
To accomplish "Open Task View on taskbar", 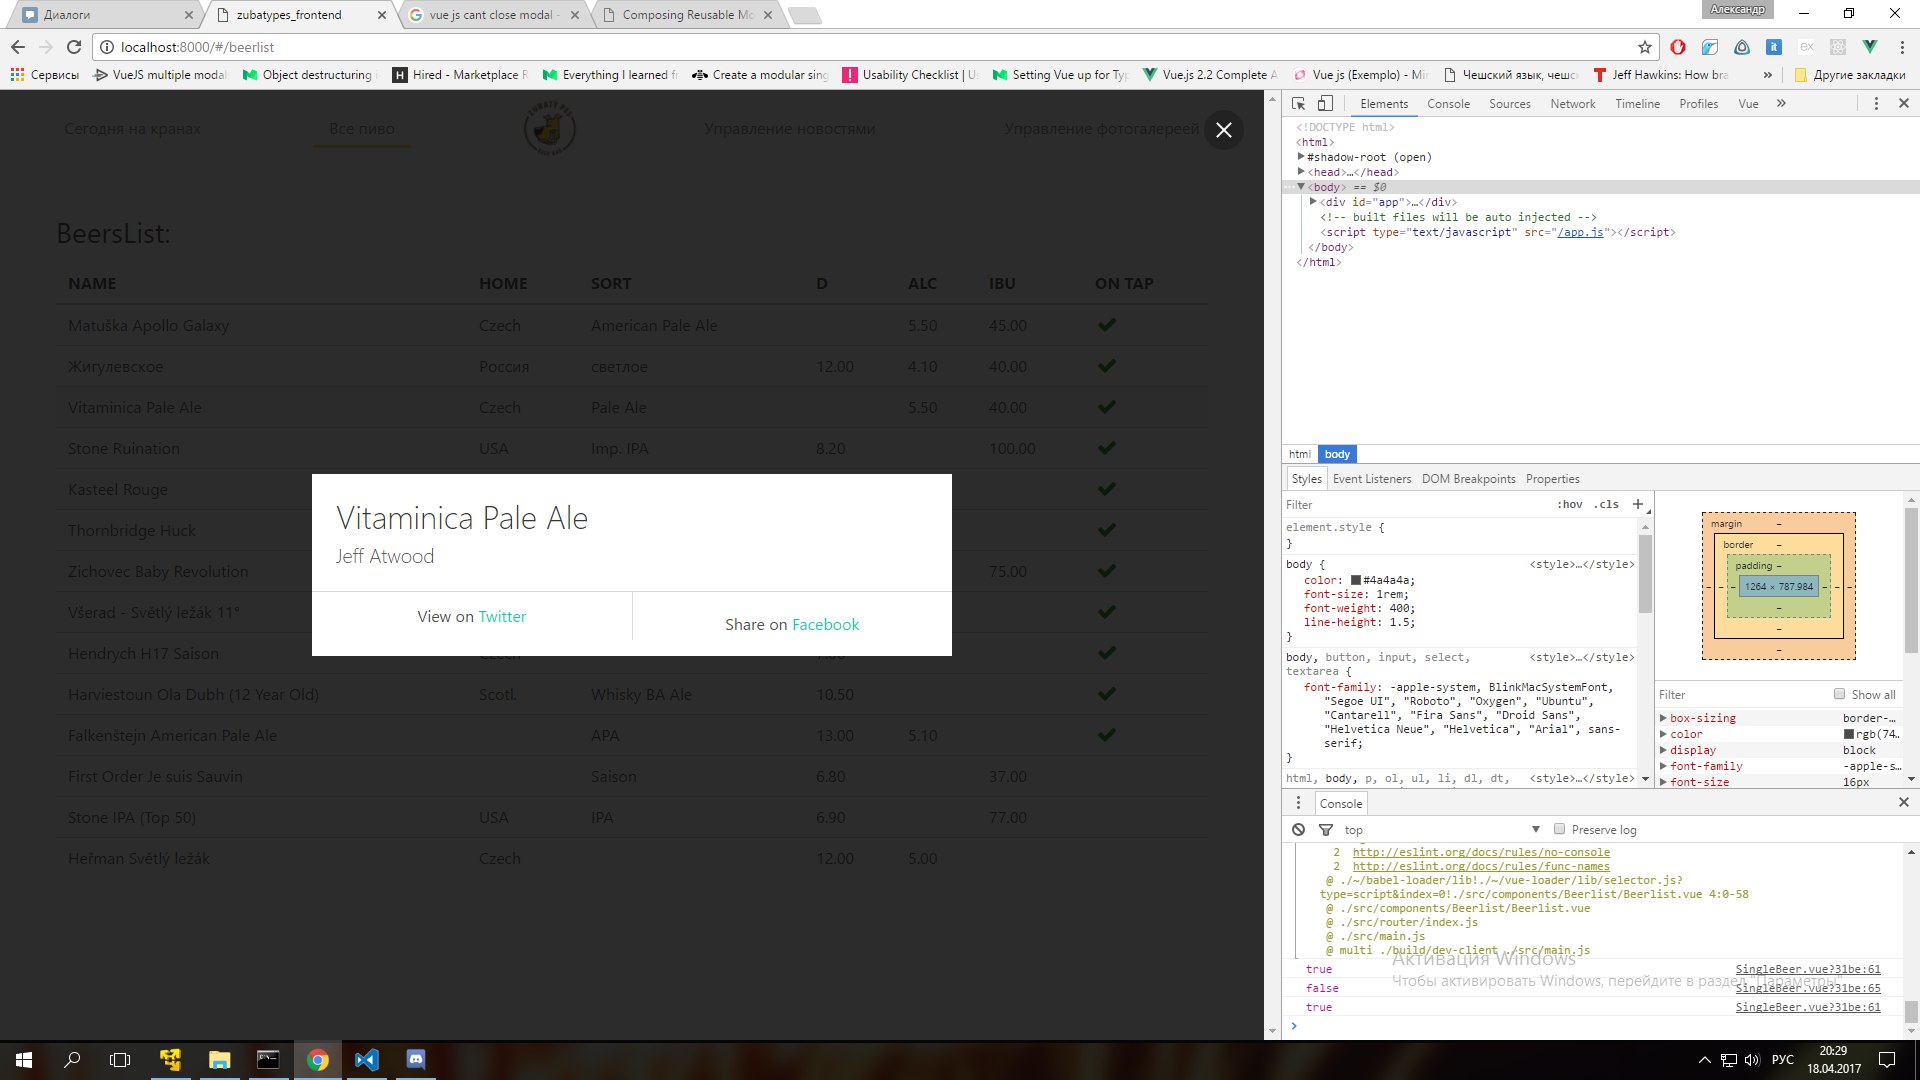I will click(x=120, y=1060).
